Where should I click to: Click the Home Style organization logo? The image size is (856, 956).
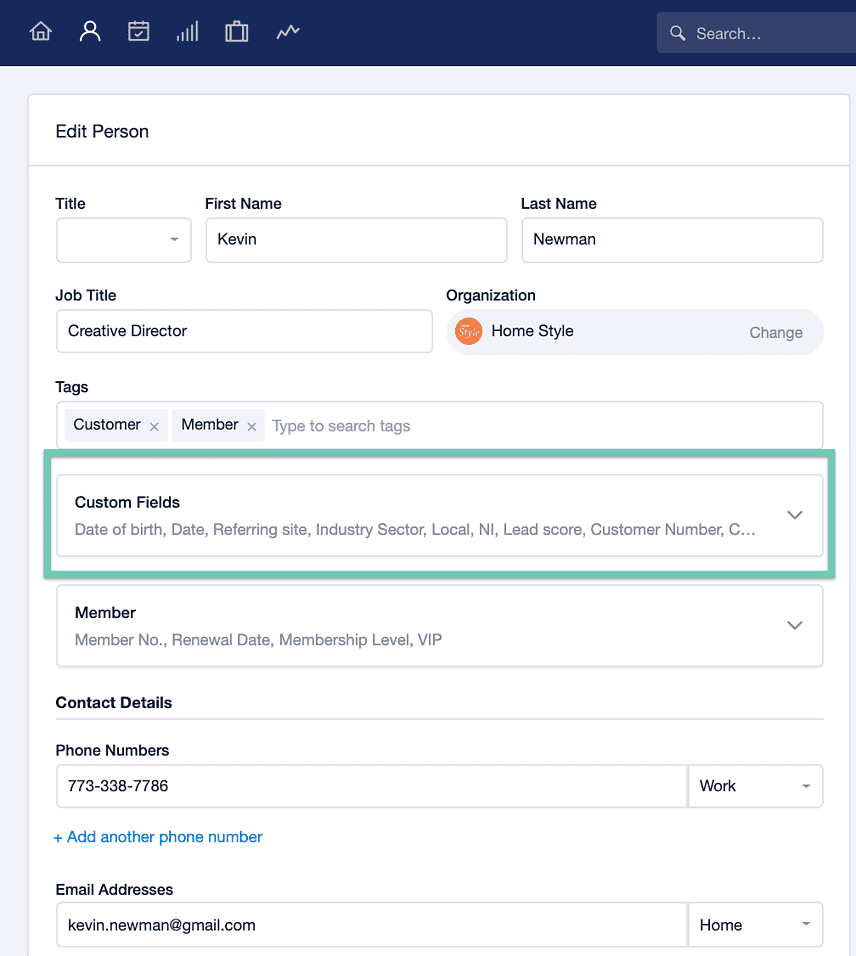(x=468, y=331)
